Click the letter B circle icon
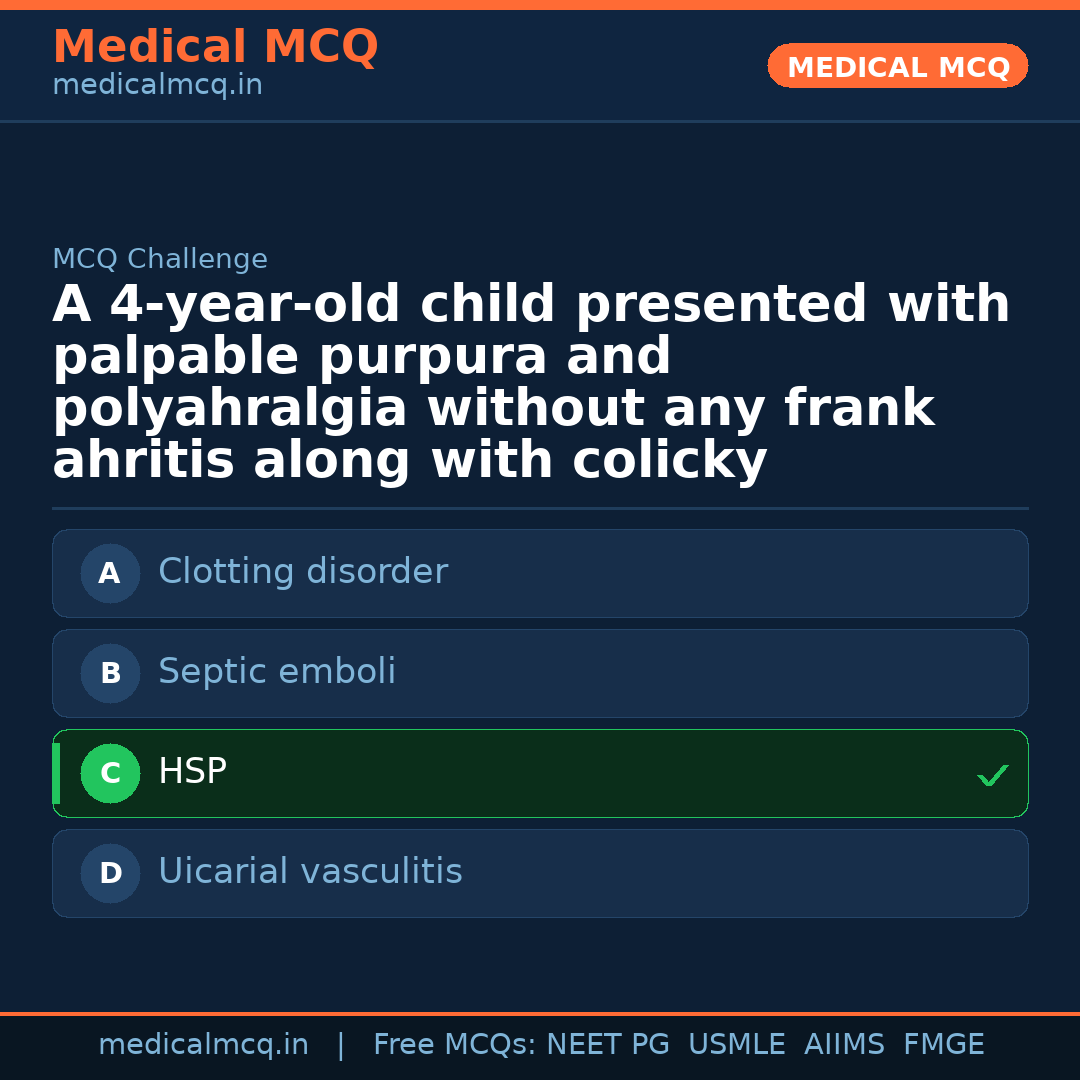Viewport: 1080px width, 1080px height. [110, 673]
